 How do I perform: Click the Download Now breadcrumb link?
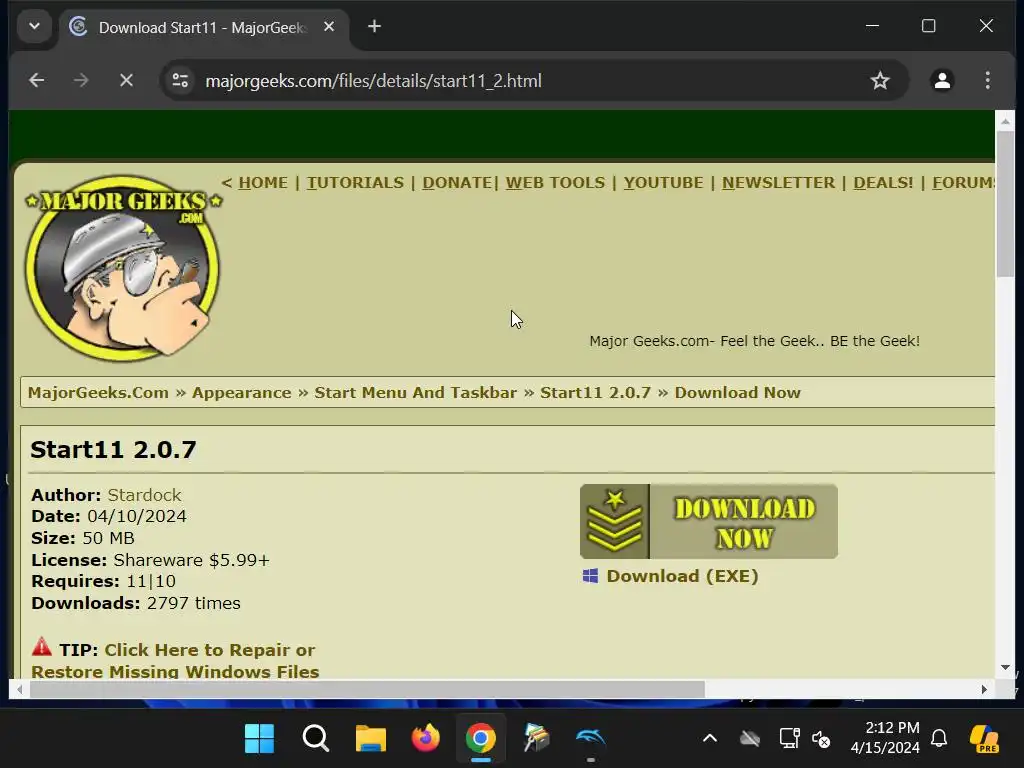pos(737,392)
